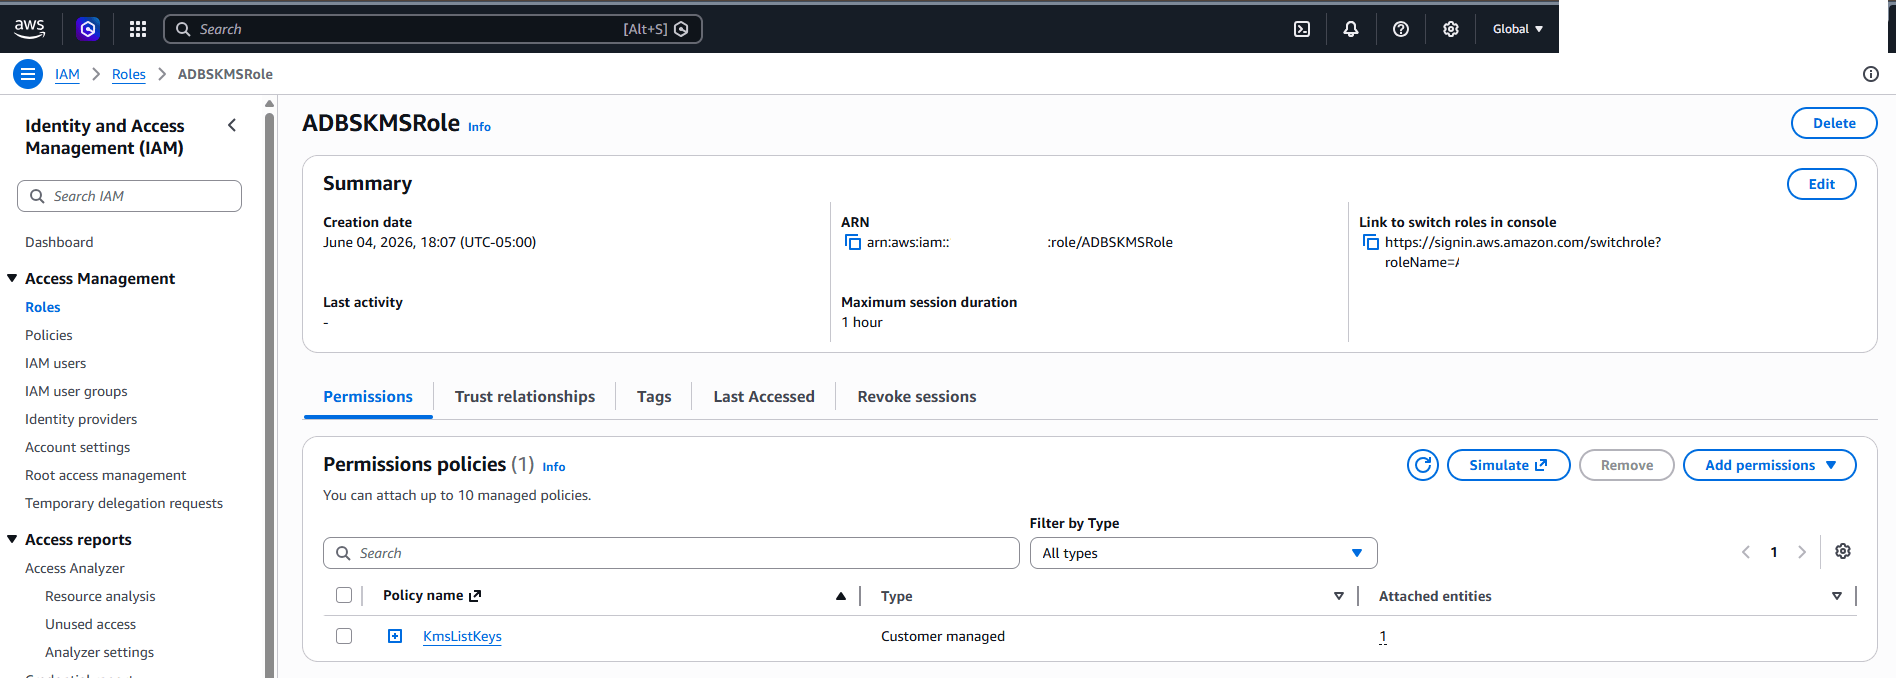Go to Dashboard in sidebar

59,242
